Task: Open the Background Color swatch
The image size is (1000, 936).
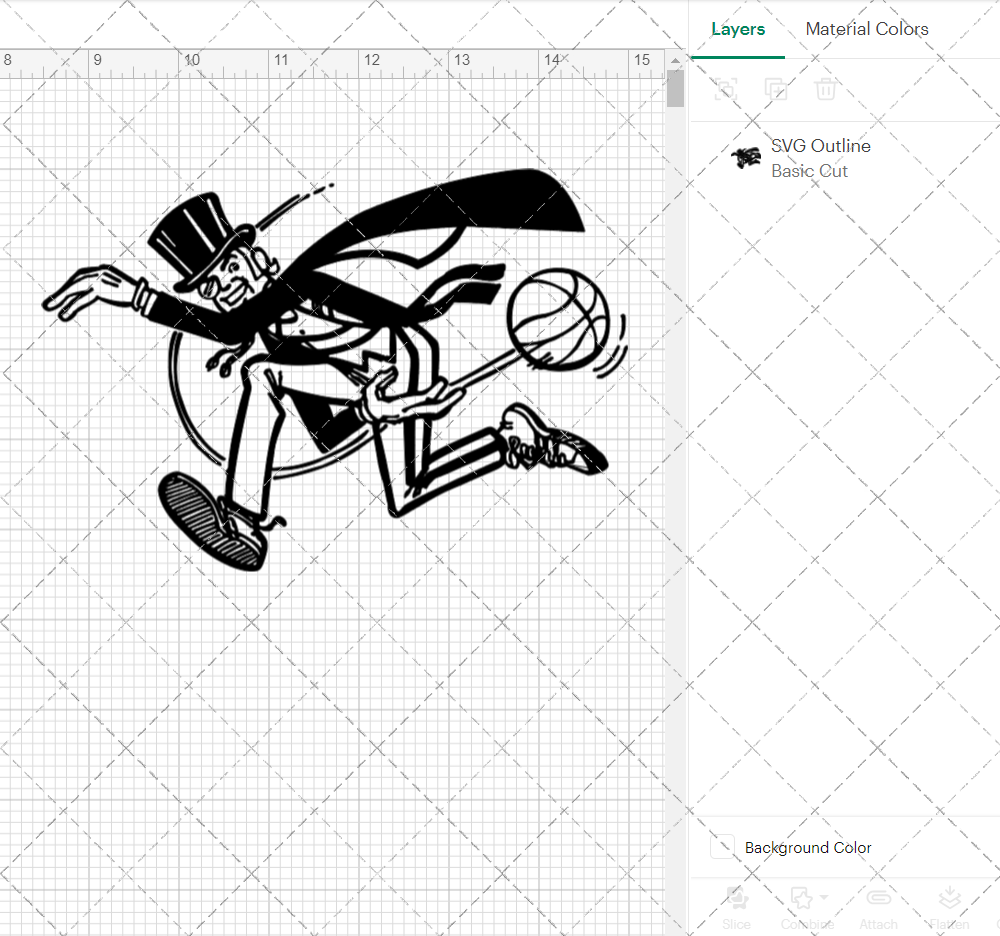Action: (723, 847)
